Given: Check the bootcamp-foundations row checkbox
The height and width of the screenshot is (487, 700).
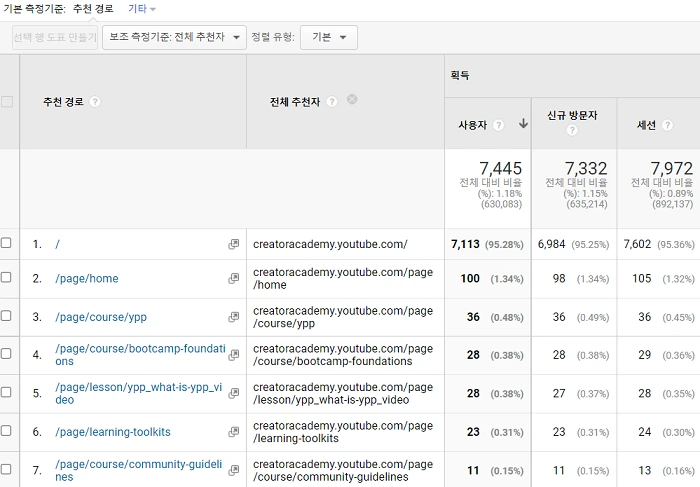Looking at the screenshot, I should pos(6,354).
